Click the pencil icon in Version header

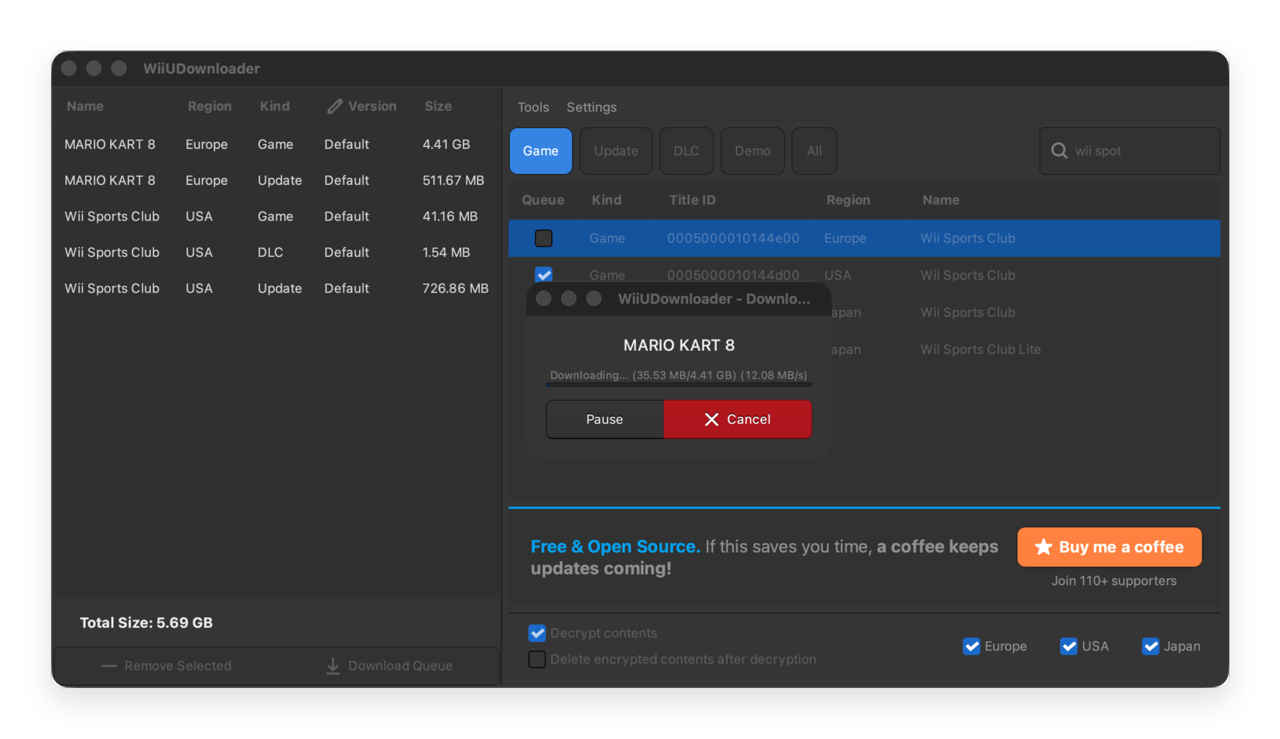tap(335, 106)
